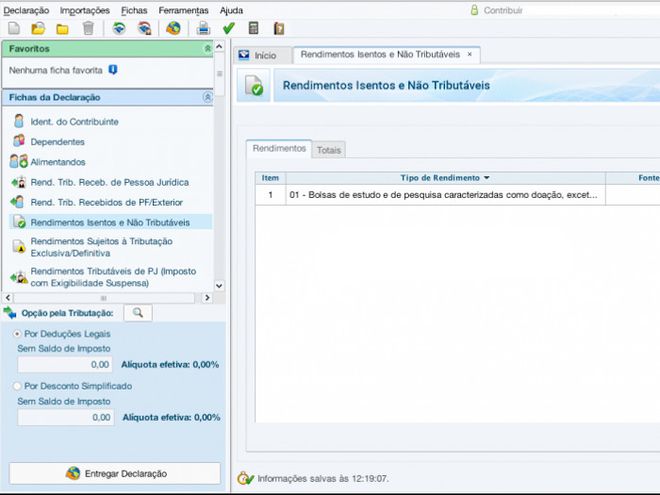Close the Rendimentos Isentos e Não Tributáveis tab
660x495 pixels.
coord(469,54)
